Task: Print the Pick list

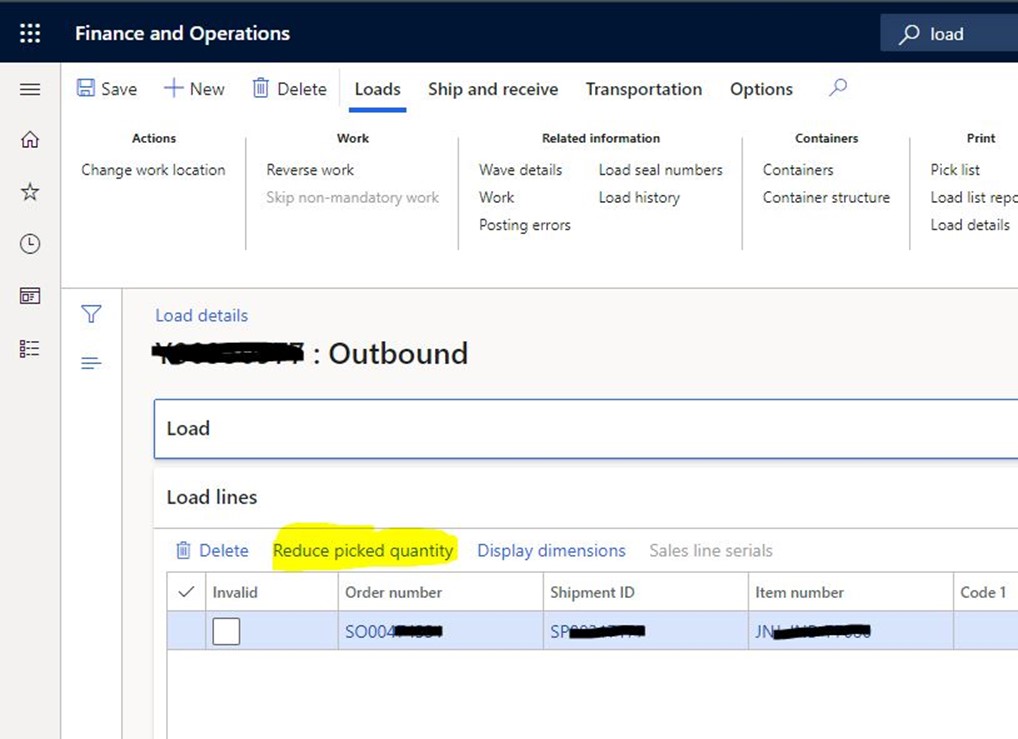Action: pyautogui.click(x=955, y=170)
